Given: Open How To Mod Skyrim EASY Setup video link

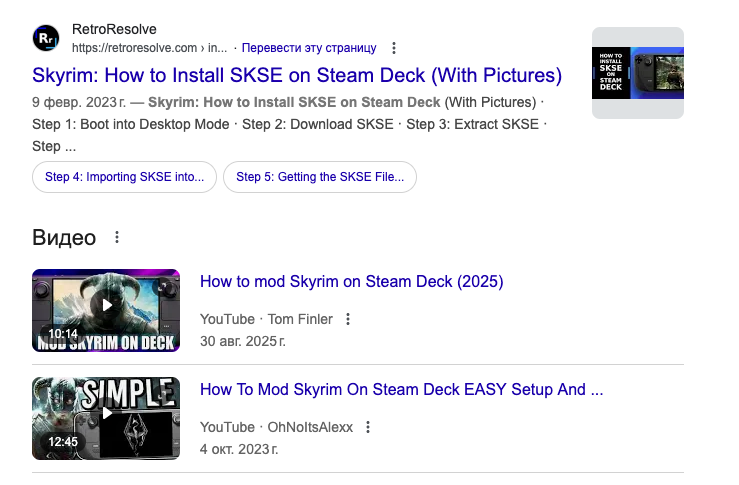Looking at the screenshot, I should coord(401,390).
